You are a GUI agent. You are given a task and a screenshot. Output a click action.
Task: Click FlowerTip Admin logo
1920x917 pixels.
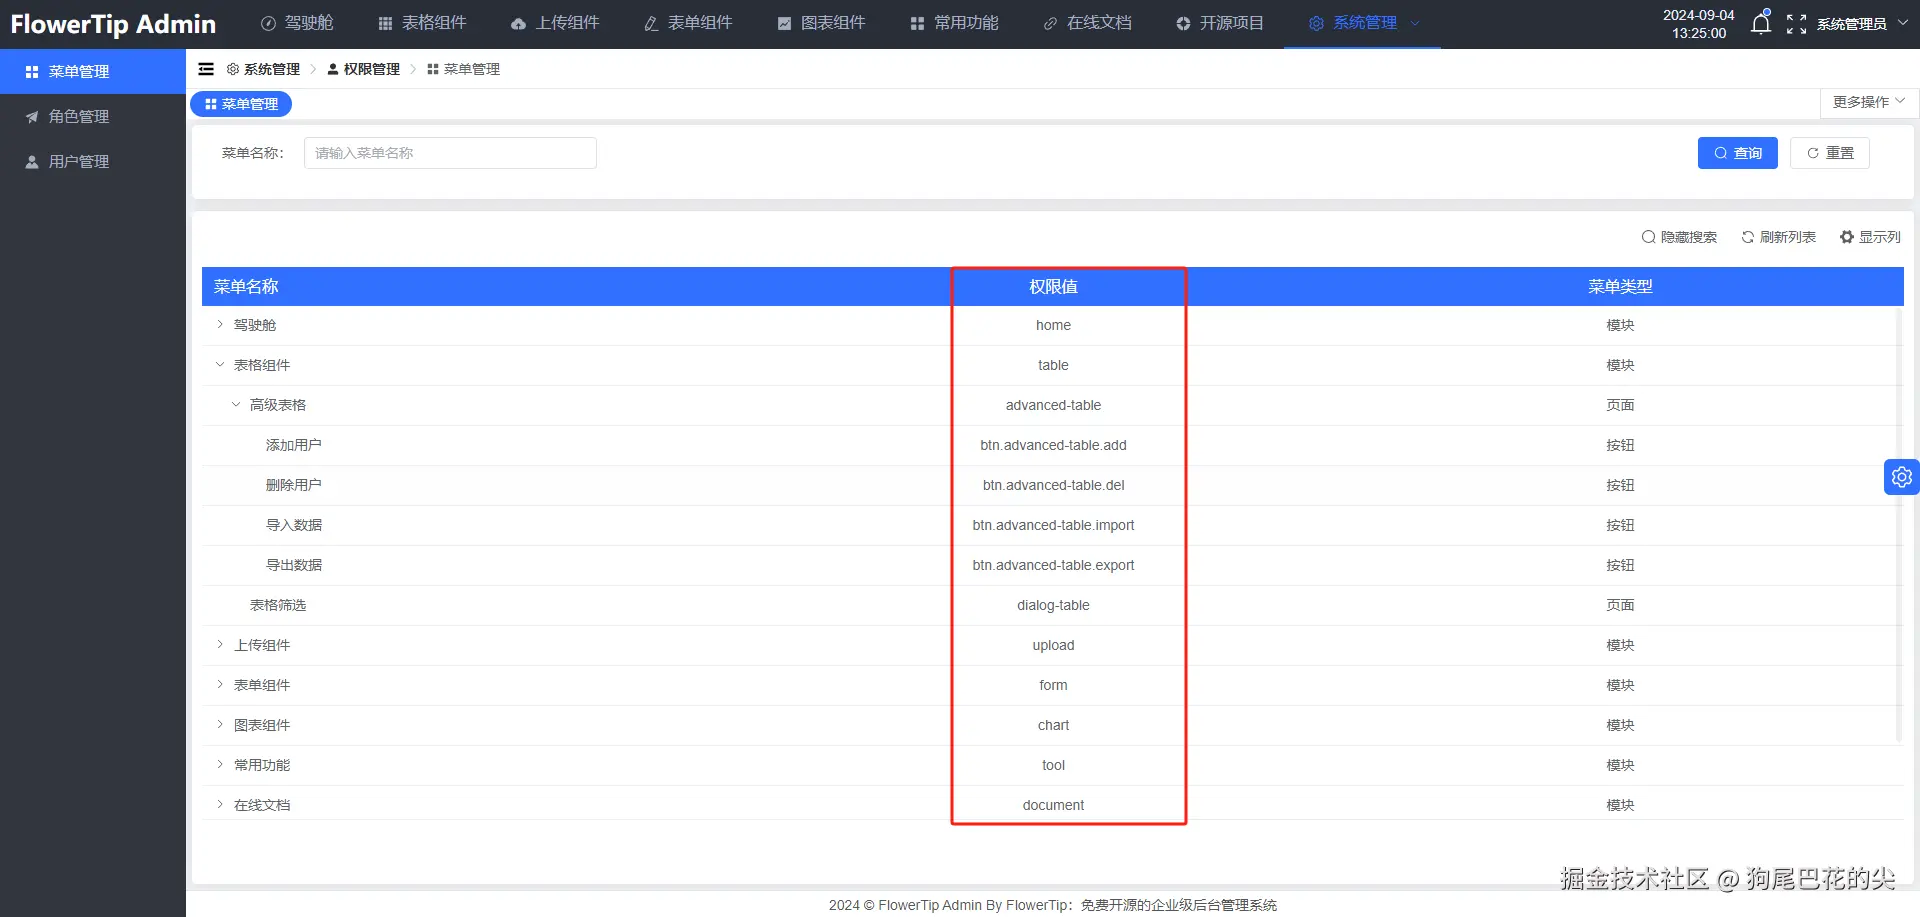(x=113, y=24)
